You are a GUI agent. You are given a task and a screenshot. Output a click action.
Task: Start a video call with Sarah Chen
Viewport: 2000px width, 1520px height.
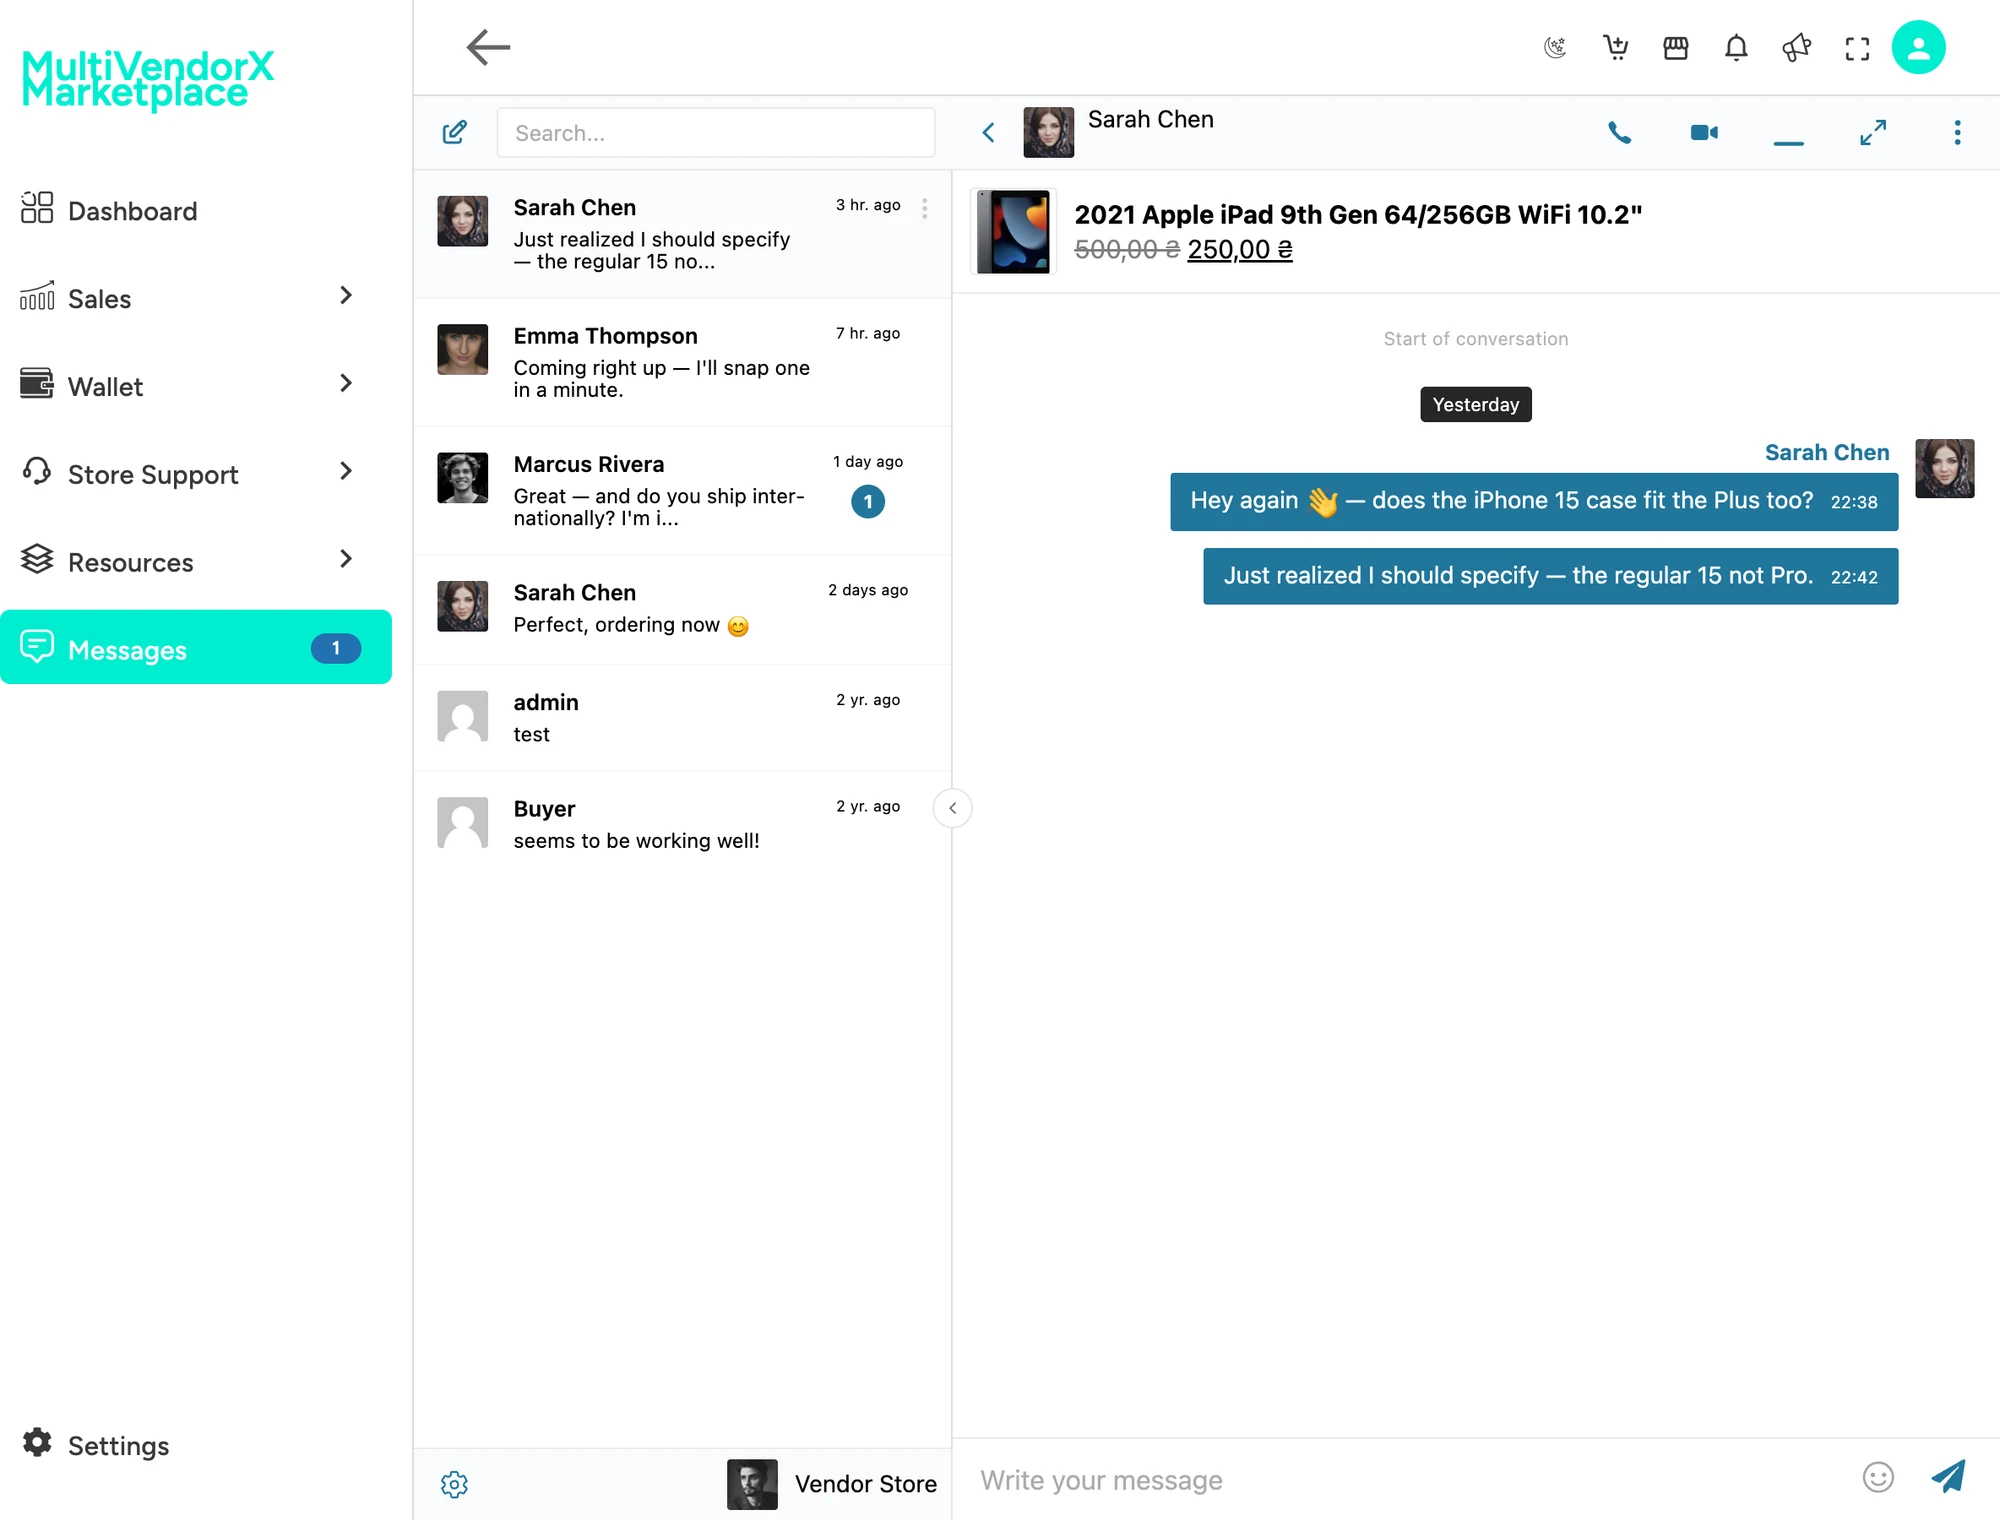1704,132
